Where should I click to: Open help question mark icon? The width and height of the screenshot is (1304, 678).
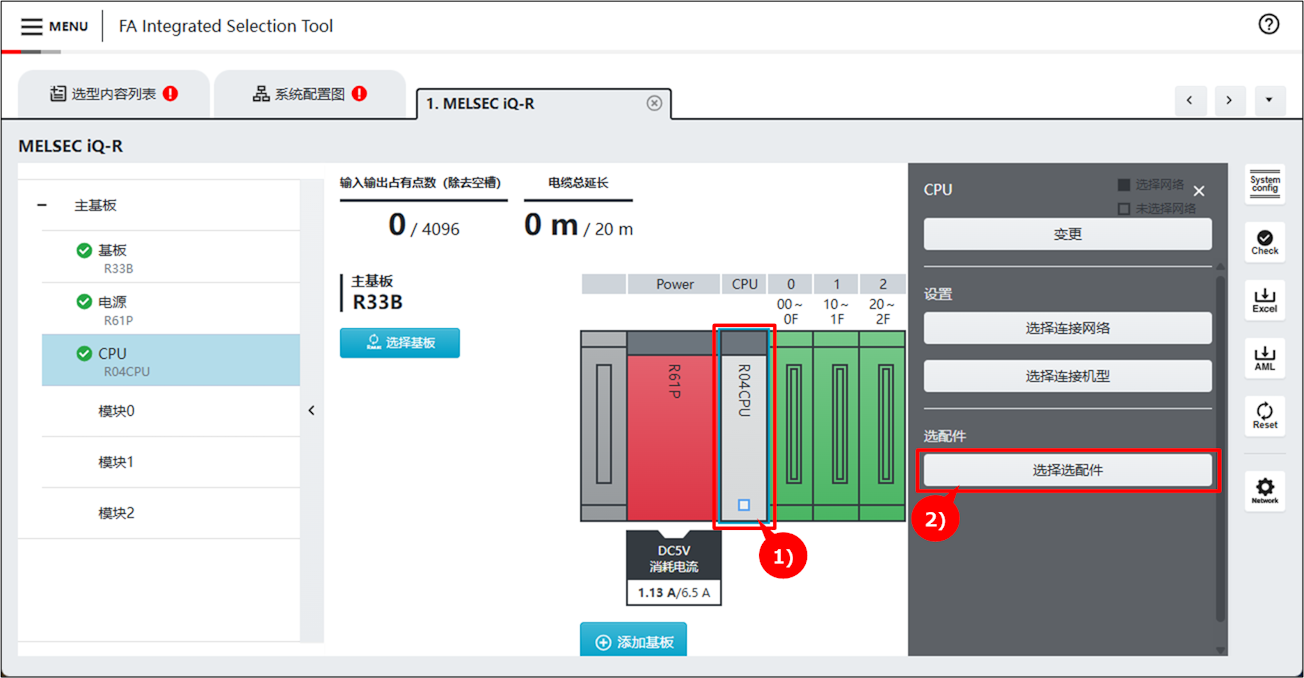tap(1269, 25)
